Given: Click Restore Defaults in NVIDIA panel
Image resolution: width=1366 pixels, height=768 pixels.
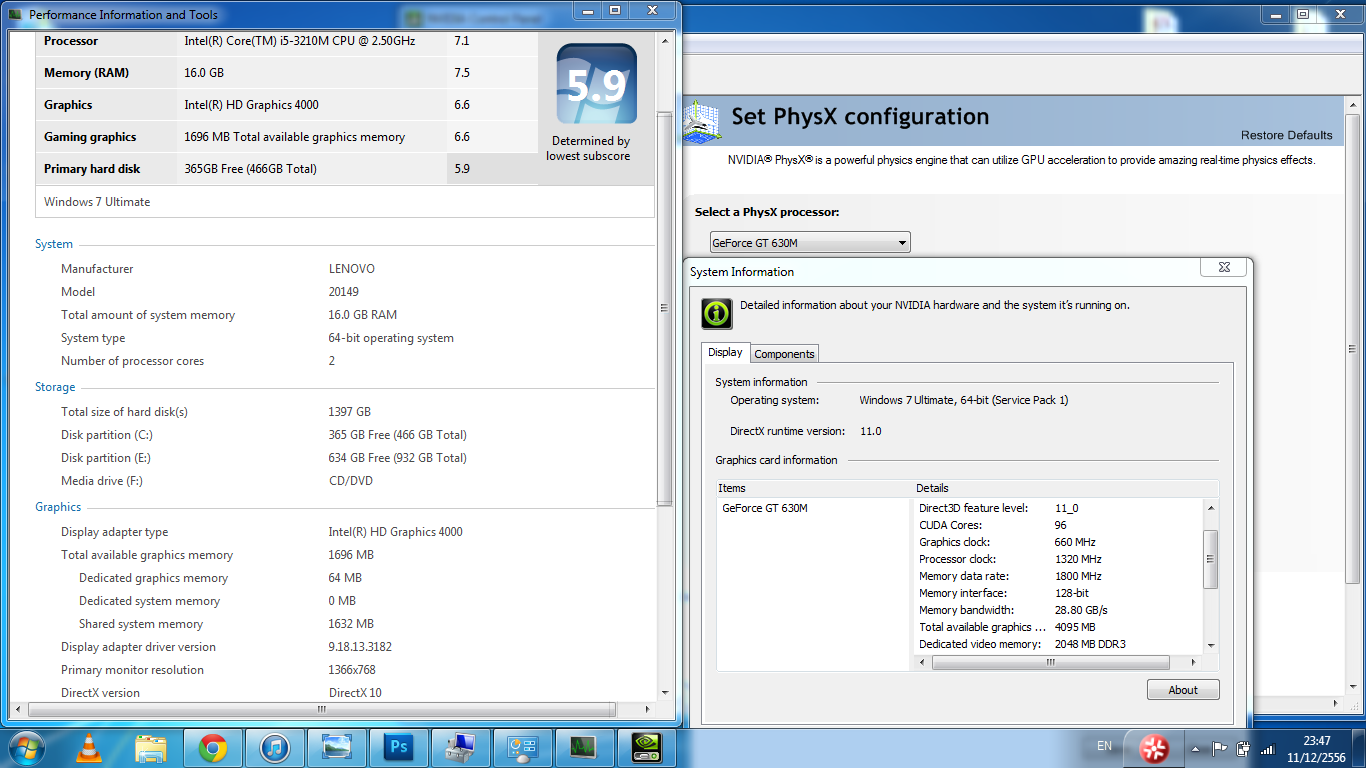Looking at the screenshot, I should tap(1286, 135).
